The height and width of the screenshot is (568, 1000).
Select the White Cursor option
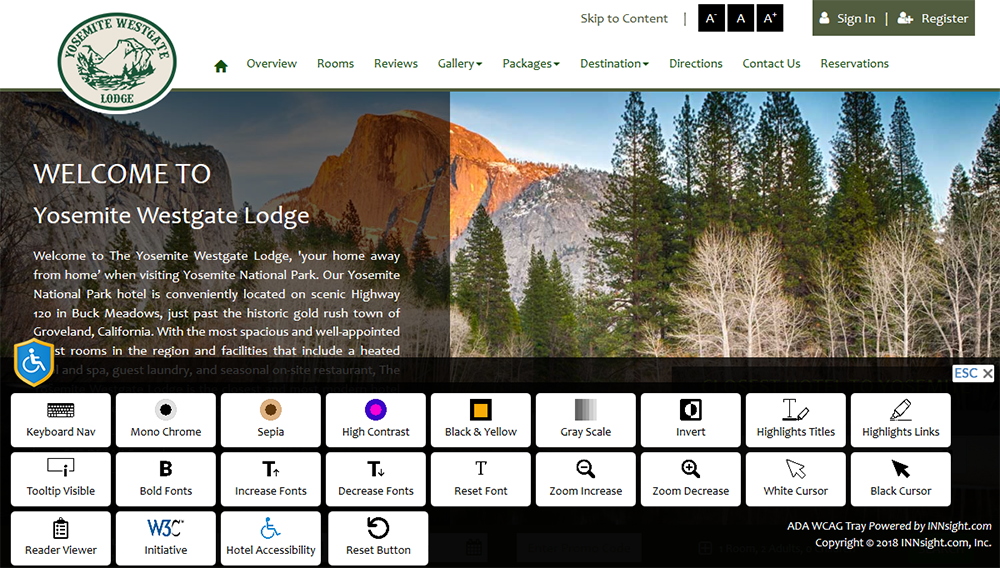(796, 479)
